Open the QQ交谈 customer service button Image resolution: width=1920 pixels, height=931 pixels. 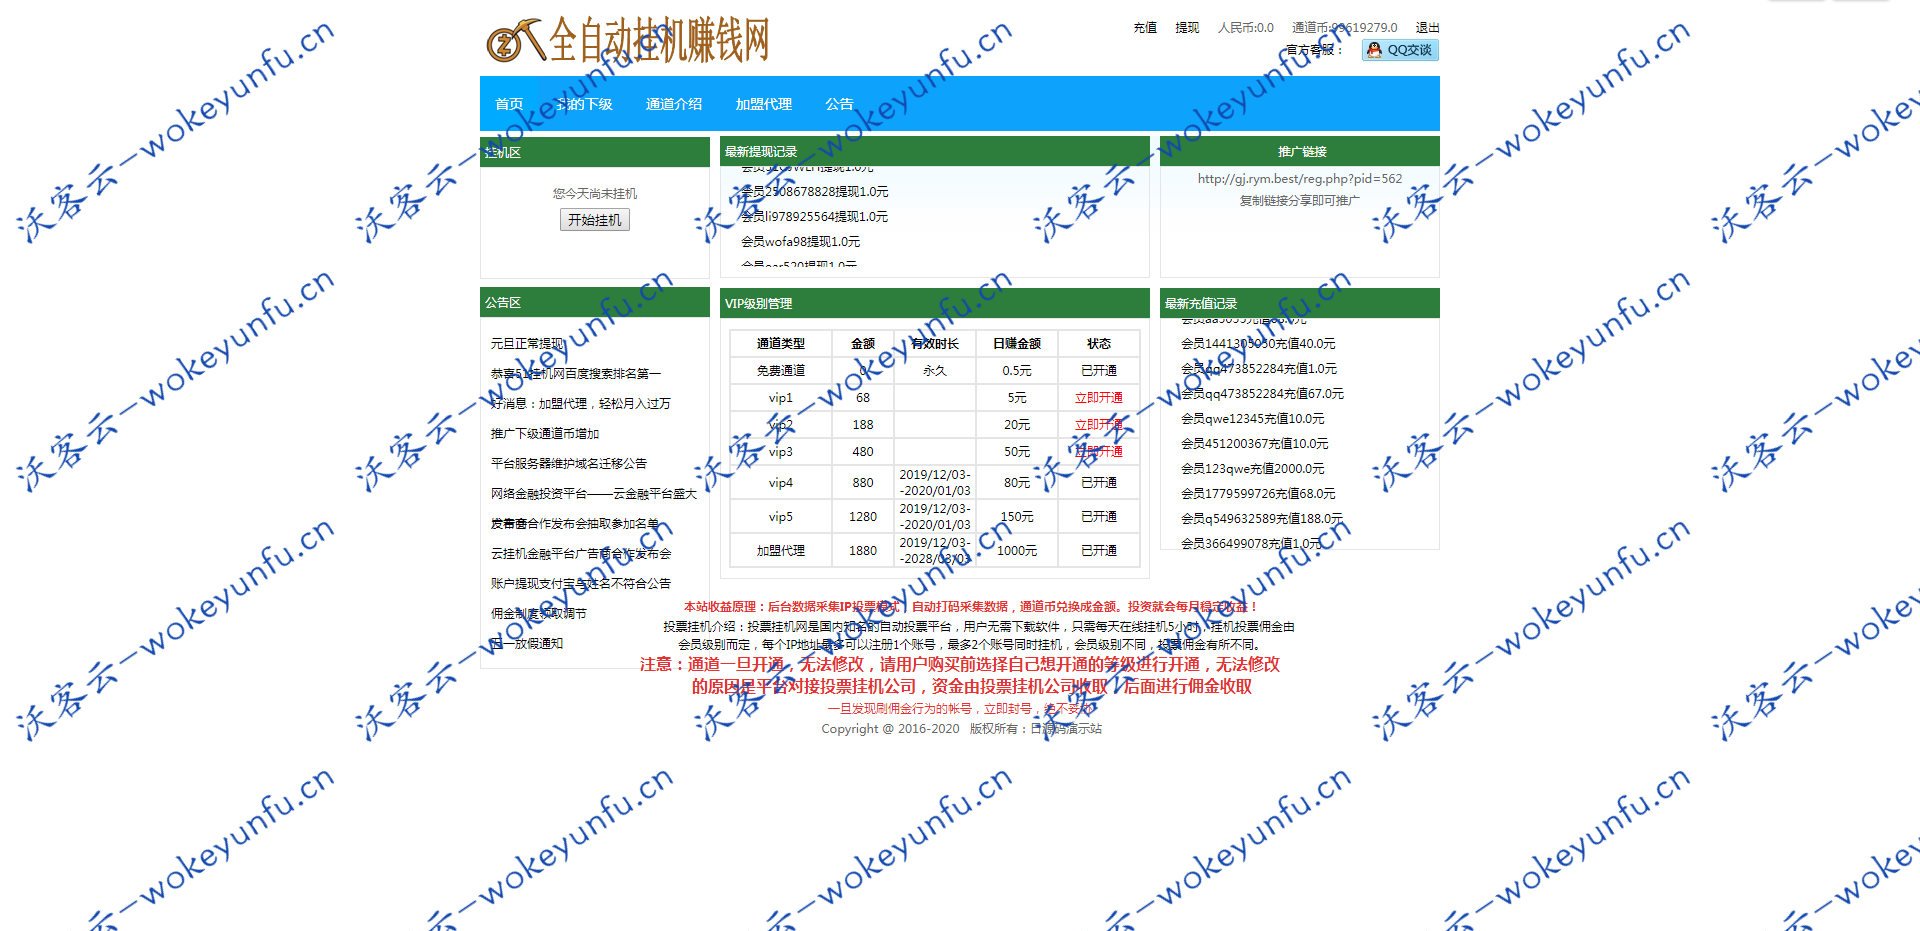pos(1400,50)
